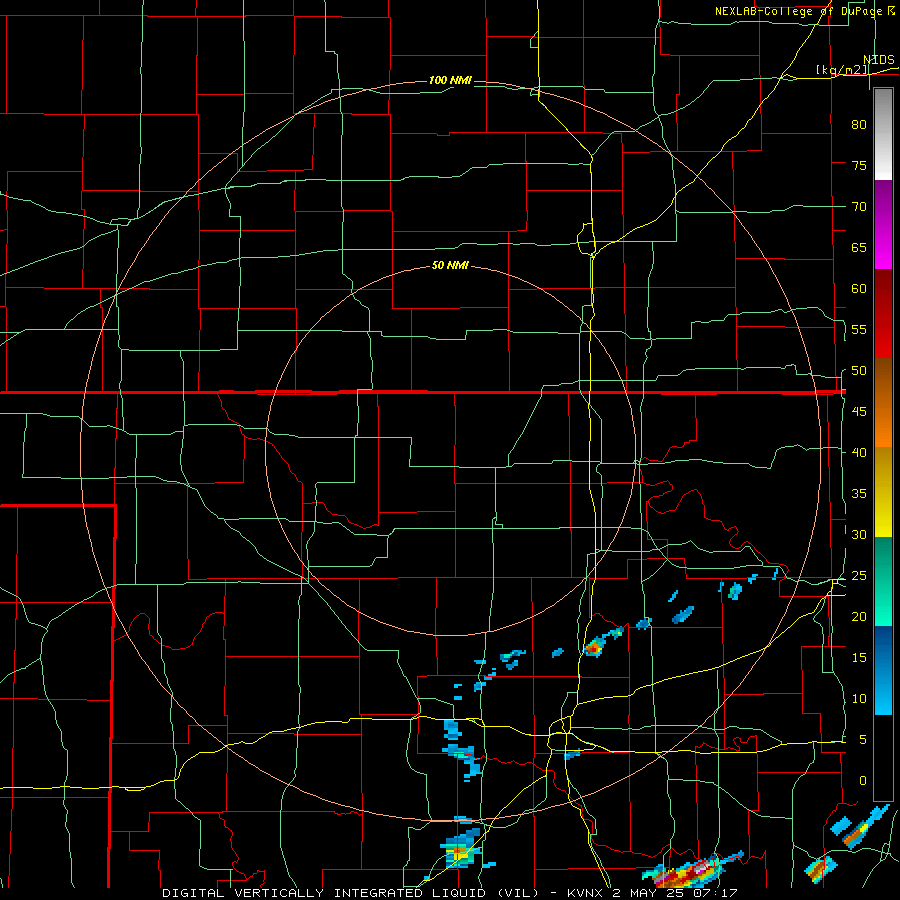
Task: Select the 65 value on the VIL scale
Action: click(859, 247)
